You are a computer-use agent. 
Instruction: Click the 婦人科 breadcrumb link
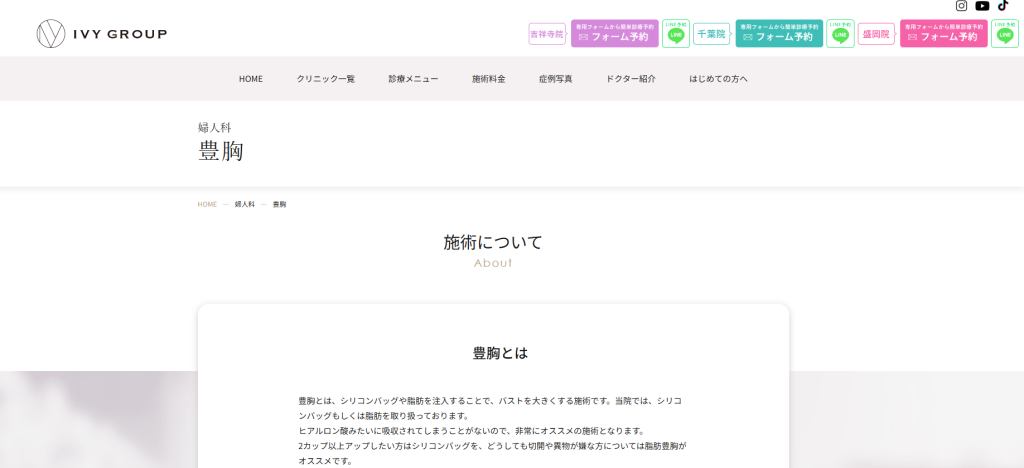click(245, 204)
